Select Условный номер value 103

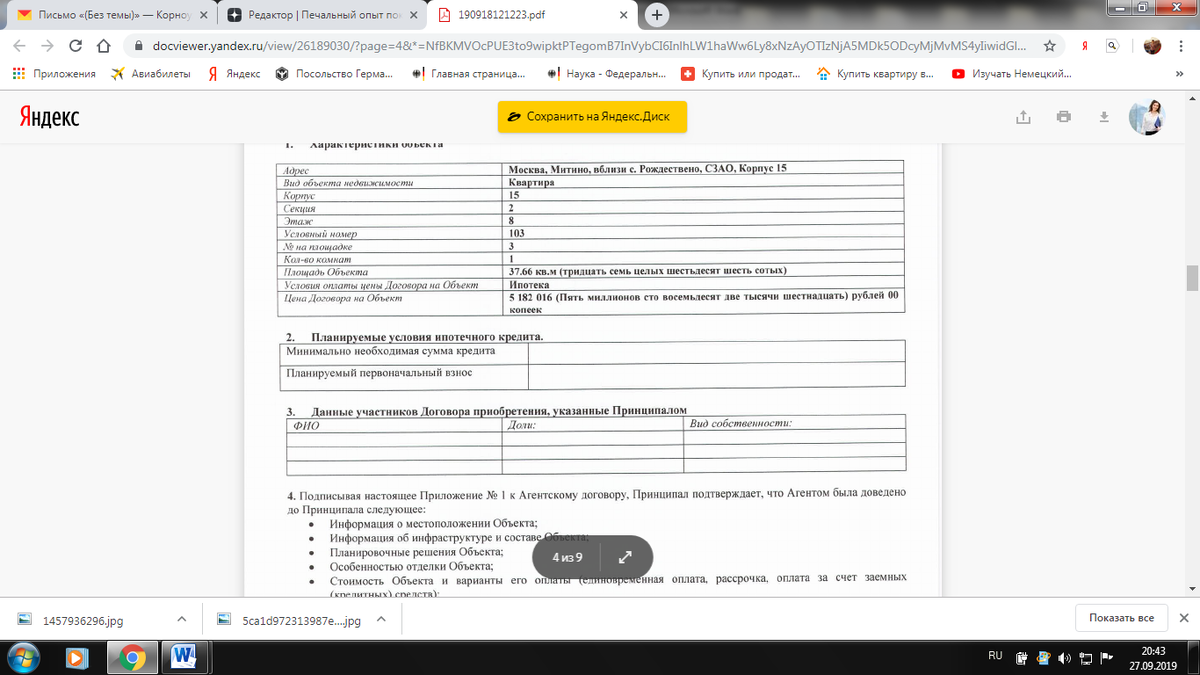pos(517,233)
